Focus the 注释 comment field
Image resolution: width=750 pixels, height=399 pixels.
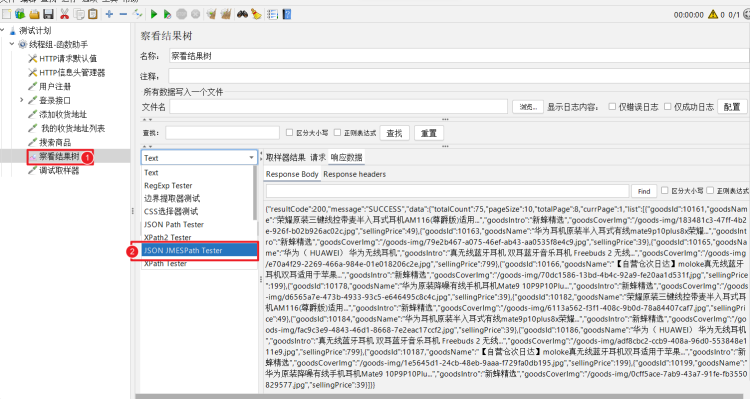tap(459, 76)
